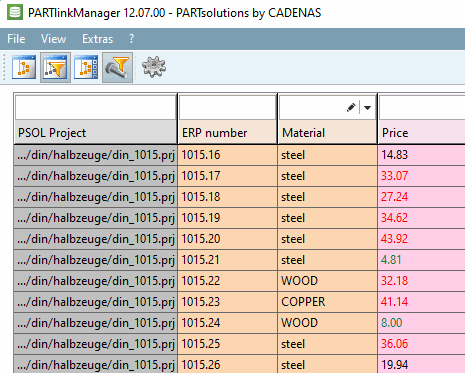465x373 pixels.
Task: Sort by the ERP number column header
Action: coord(228,133)
